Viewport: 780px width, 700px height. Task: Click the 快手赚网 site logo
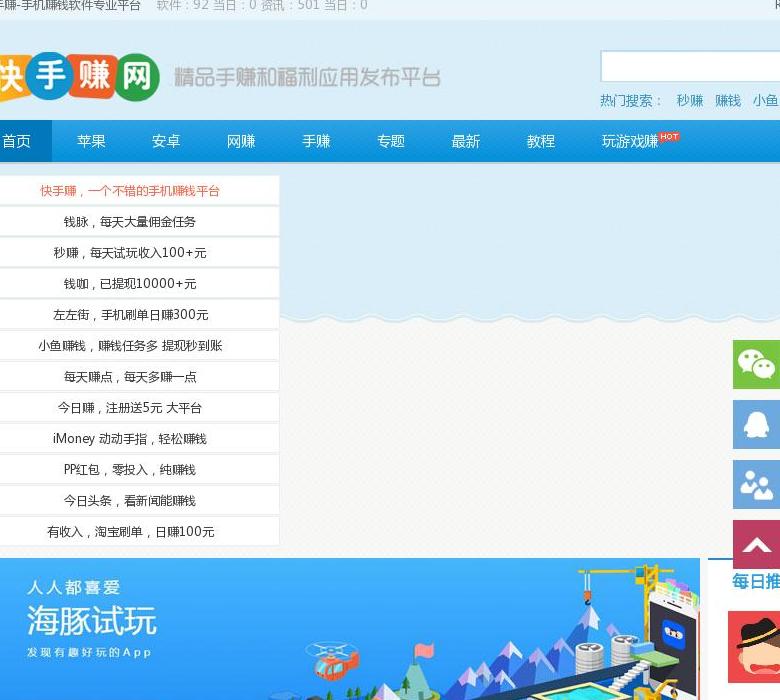click(79, 77)
